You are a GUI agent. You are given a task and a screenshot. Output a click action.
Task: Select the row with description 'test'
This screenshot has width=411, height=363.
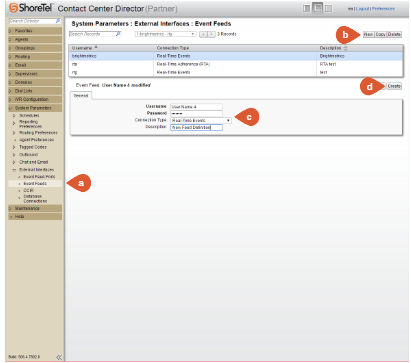tap(236, 72)
